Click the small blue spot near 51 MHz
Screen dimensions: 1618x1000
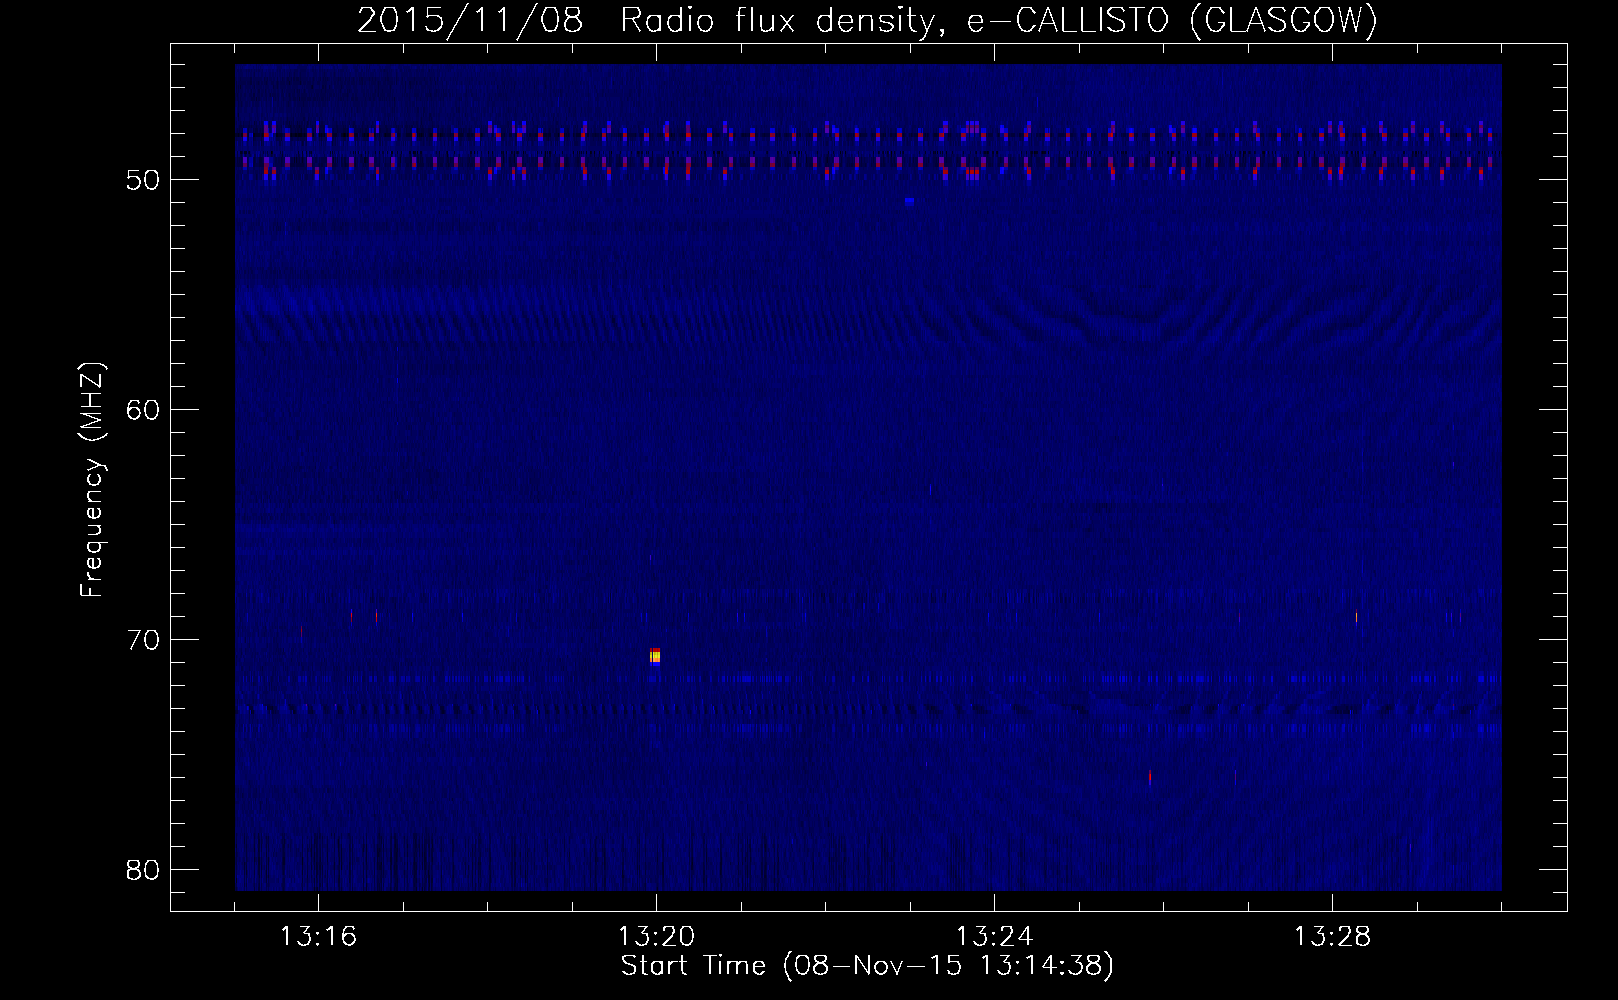click(909, 201)
